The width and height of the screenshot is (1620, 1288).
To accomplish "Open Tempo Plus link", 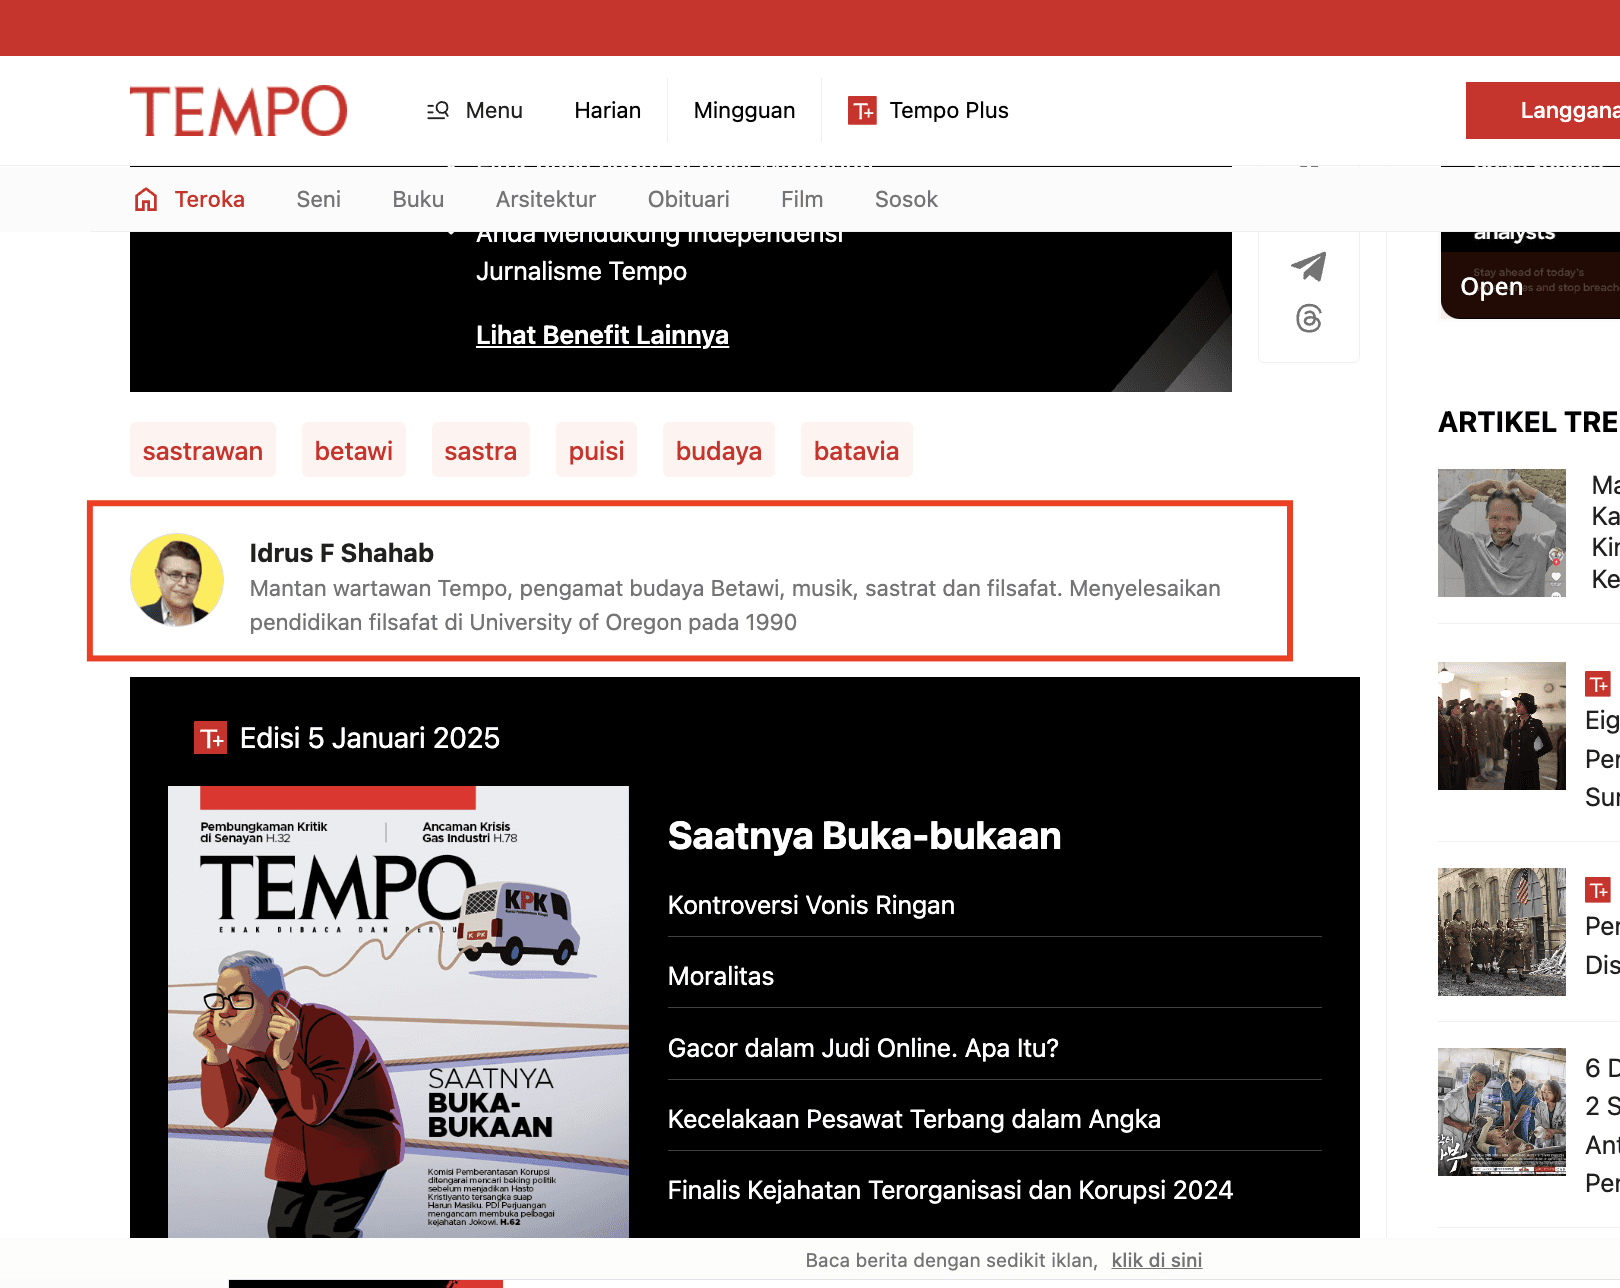I will 949,110.
